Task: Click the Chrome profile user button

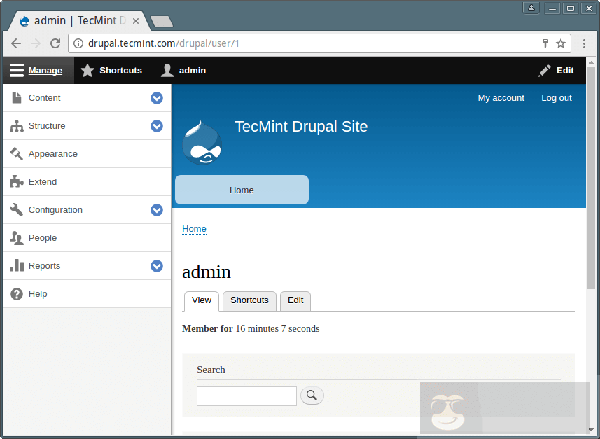Action: pyautogui.click(x=532, y=7)
